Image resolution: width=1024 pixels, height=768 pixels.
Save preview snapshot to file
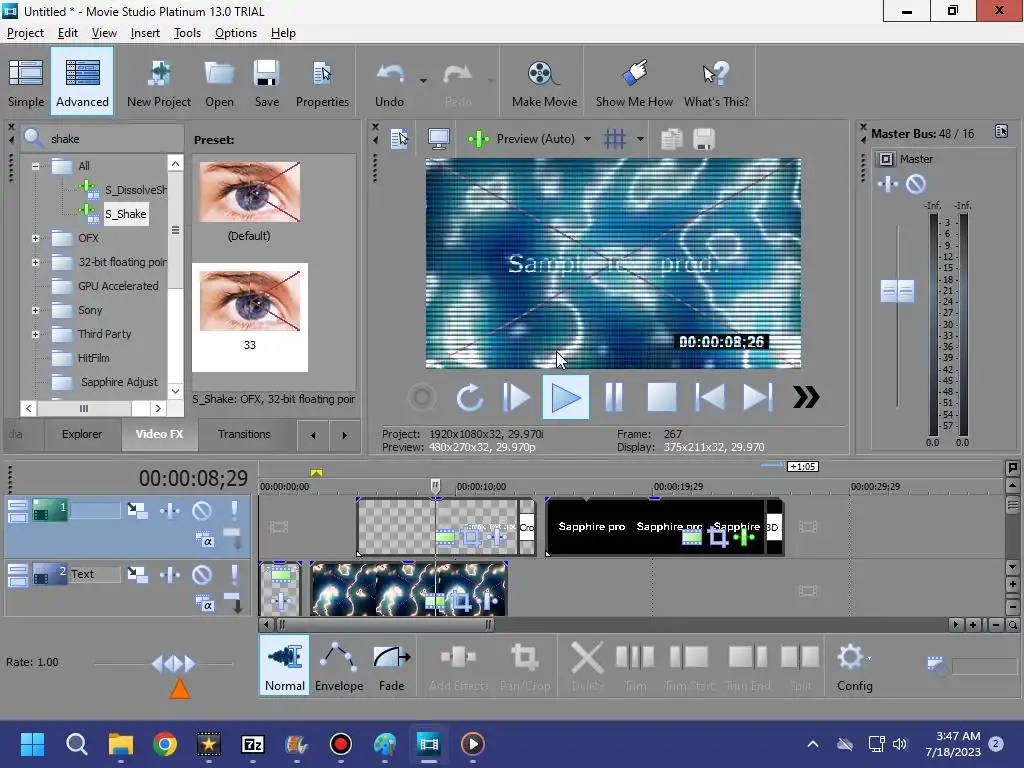[x=703, y=138]
